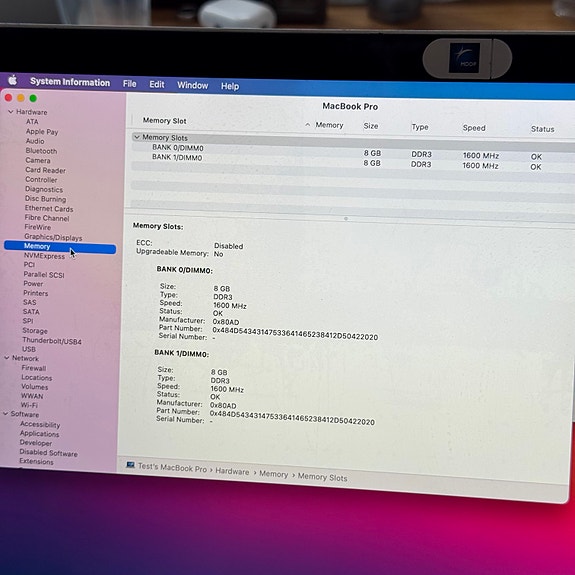Select NVMExpress in the sidebar
The height and width of the screenshot is (575, 575).
pos(44,256)
